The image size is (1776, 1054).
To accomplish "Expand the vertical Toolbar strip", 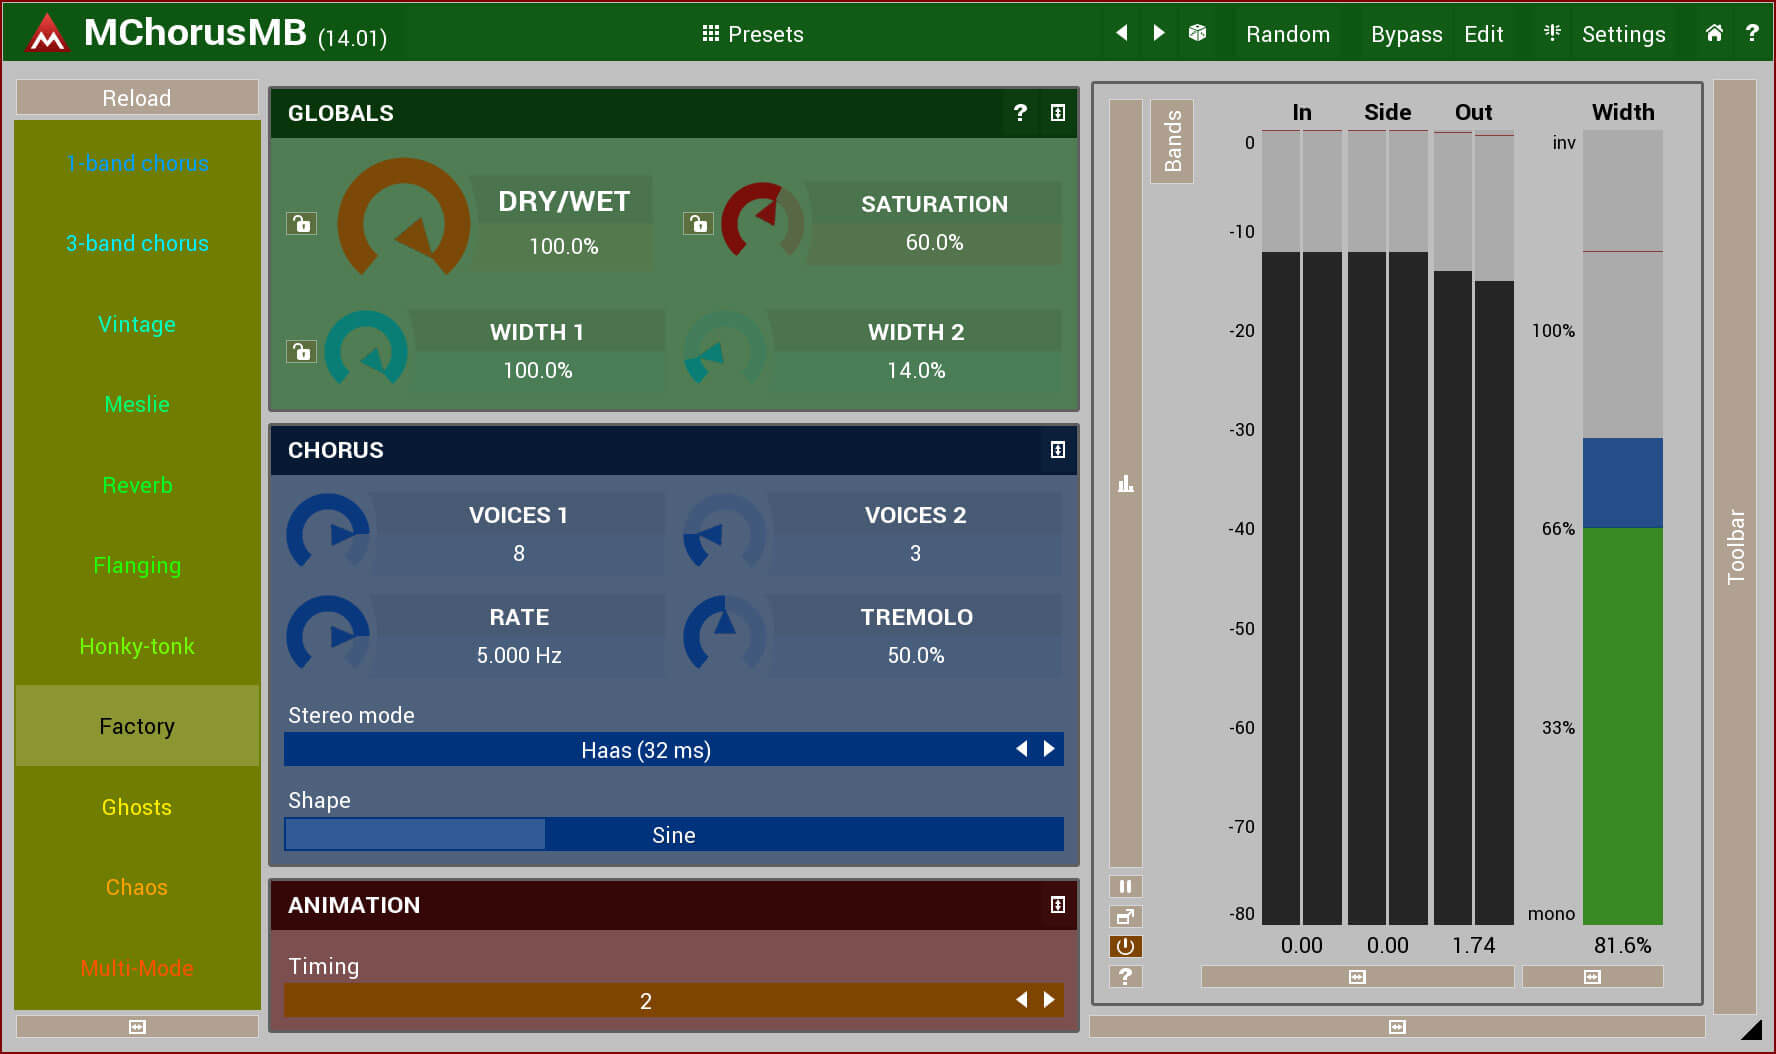I will [x=1735, y=547].
